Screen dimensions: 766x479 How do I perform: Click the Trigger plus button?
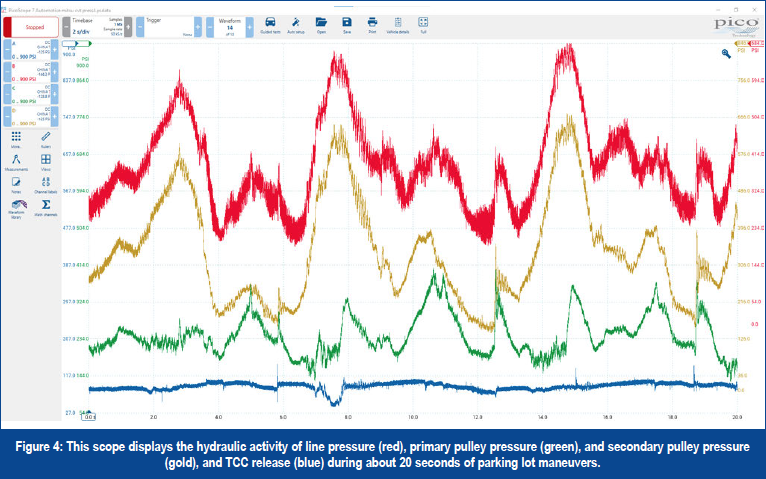(x=198, y=27)
